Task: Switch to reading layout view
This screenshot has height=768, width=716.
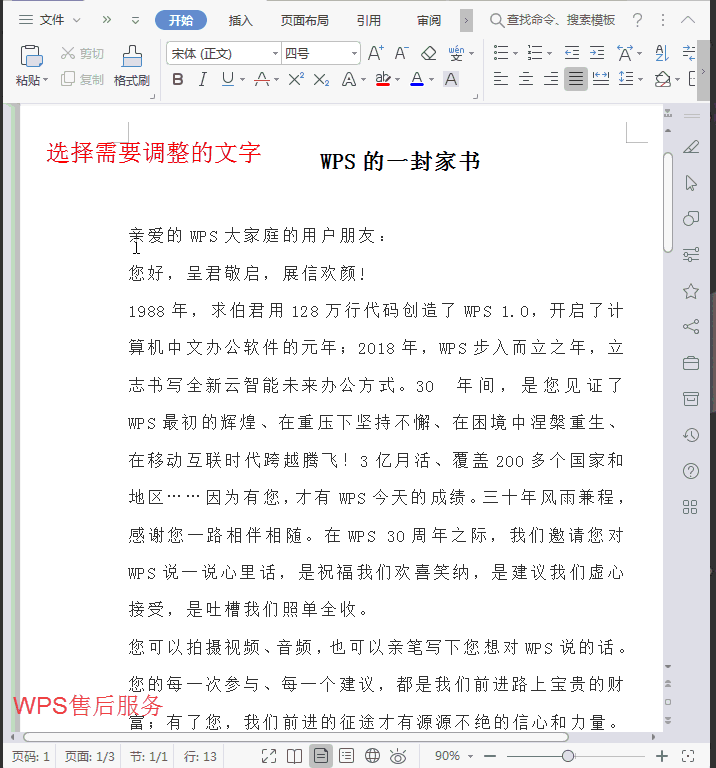Action: click(294, 756)
